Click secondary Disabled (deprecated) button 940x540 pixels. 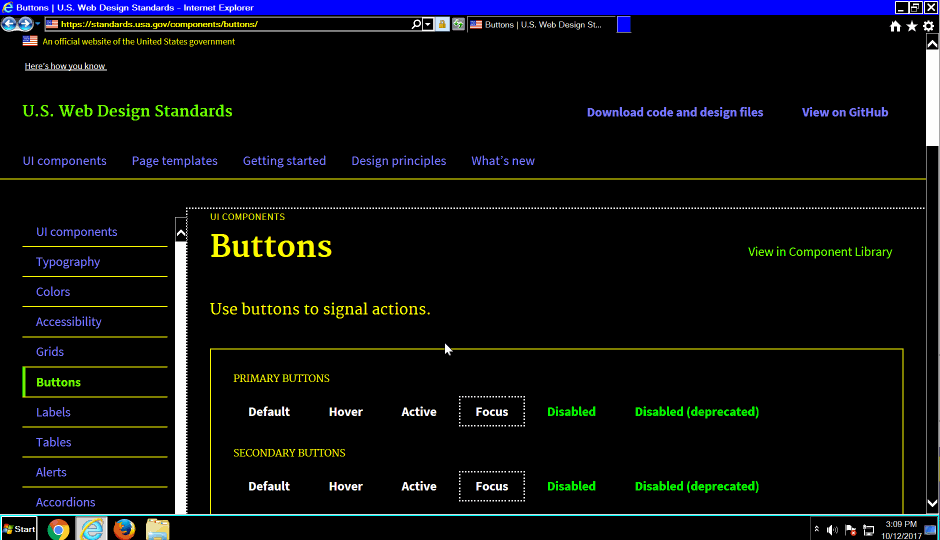pyautogui.click(x=697, y=486)
